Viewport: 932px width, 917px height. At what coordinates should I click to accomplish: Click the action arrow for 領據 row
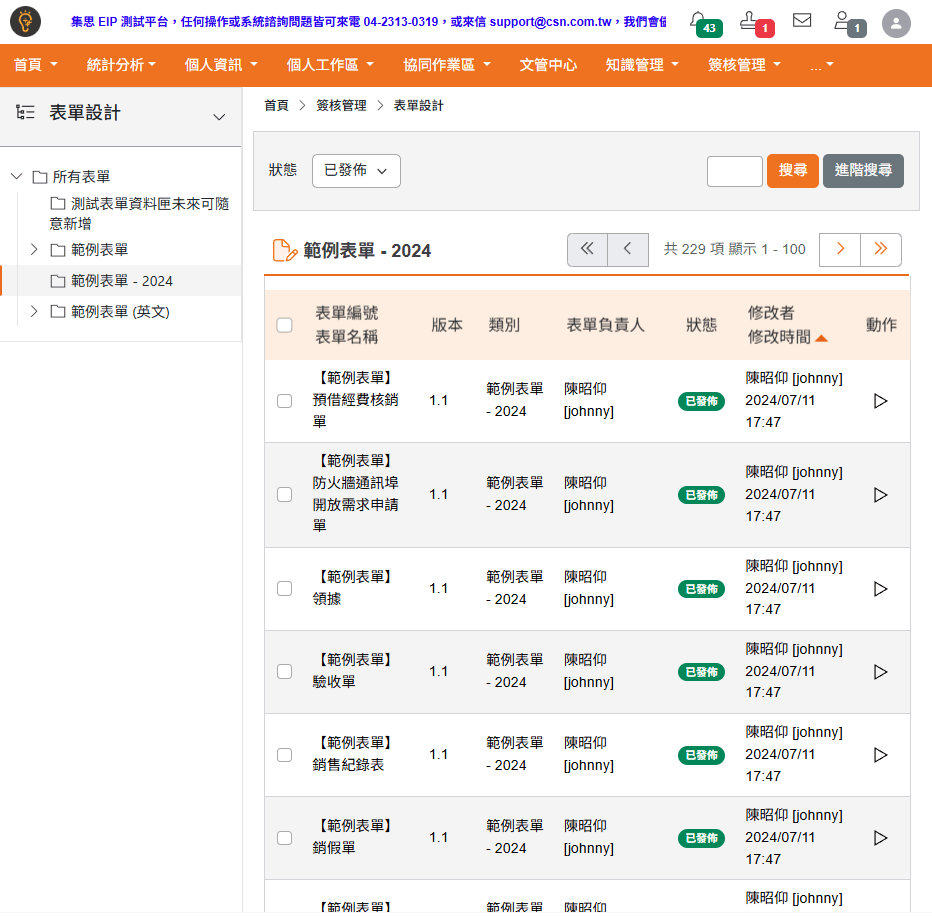(880, 589)
